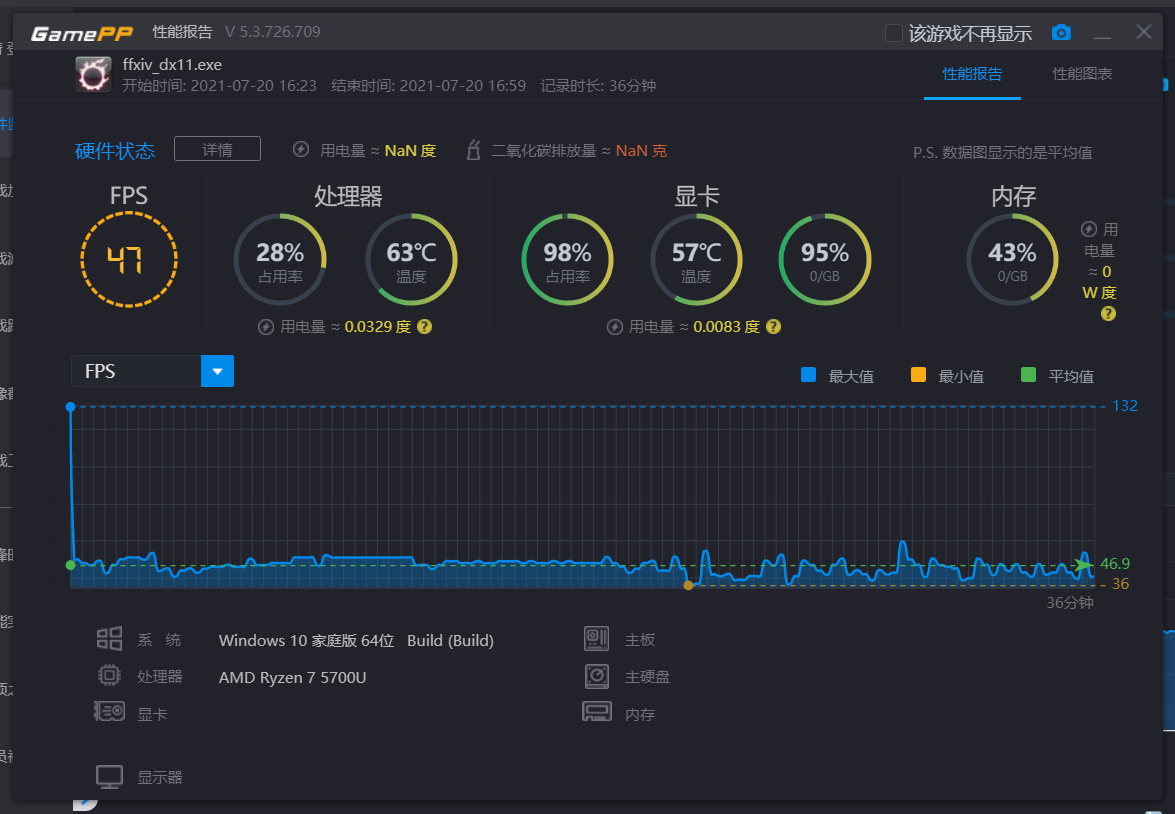The image size is (1175, 814).
Task: Click the power icon beside 用电量 ≈ NaN 度
Action: pyautogui.click(x=300, y=149)
